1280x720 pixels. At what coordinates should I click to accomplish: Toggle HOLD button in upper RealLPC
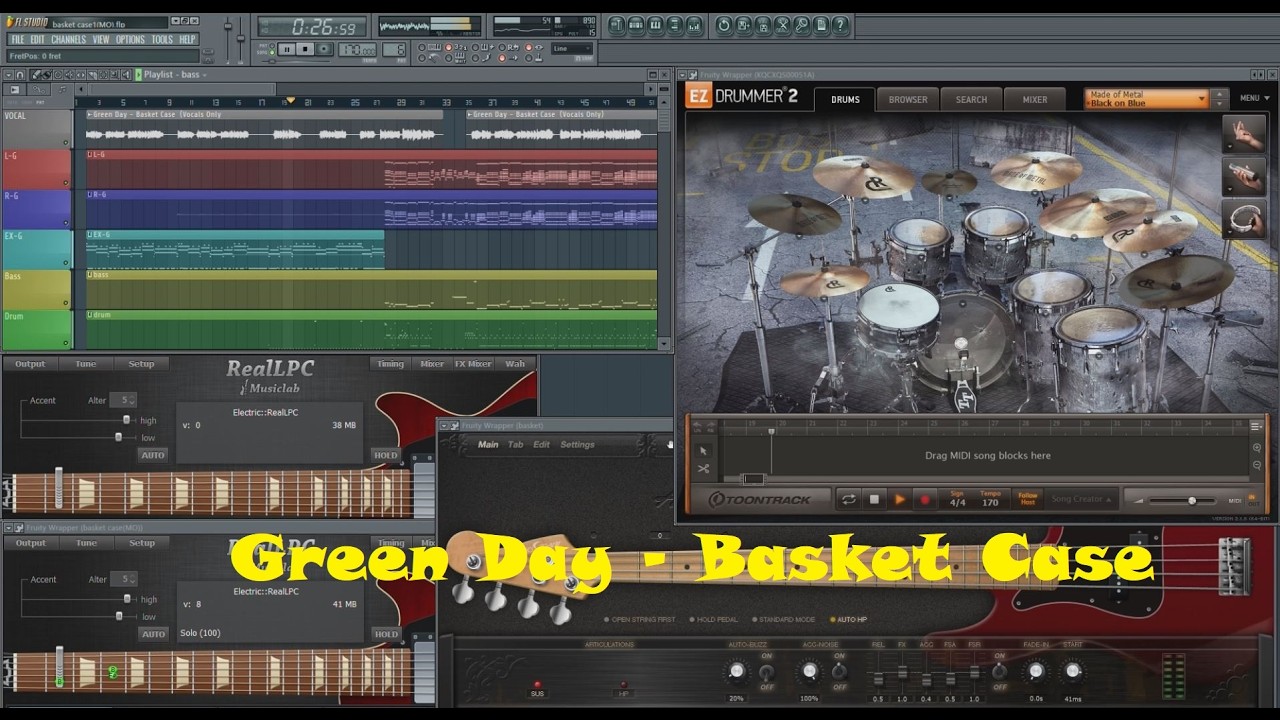coord(386,455)
